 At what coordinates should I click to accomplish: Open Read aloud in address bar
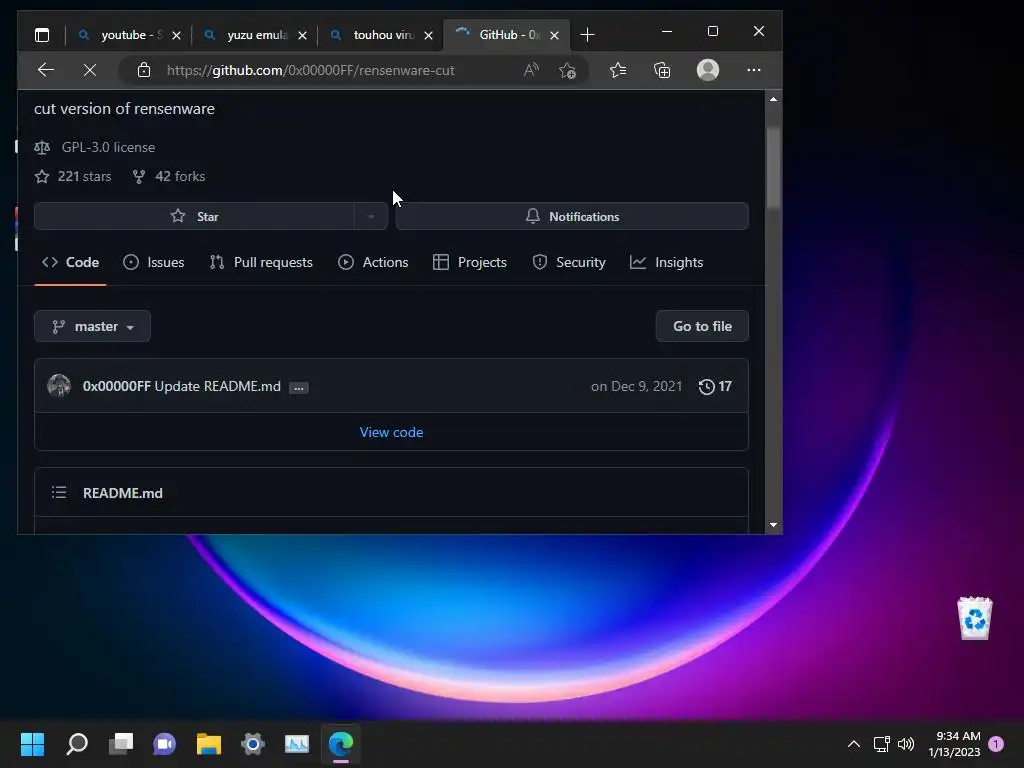click(531, 70)
